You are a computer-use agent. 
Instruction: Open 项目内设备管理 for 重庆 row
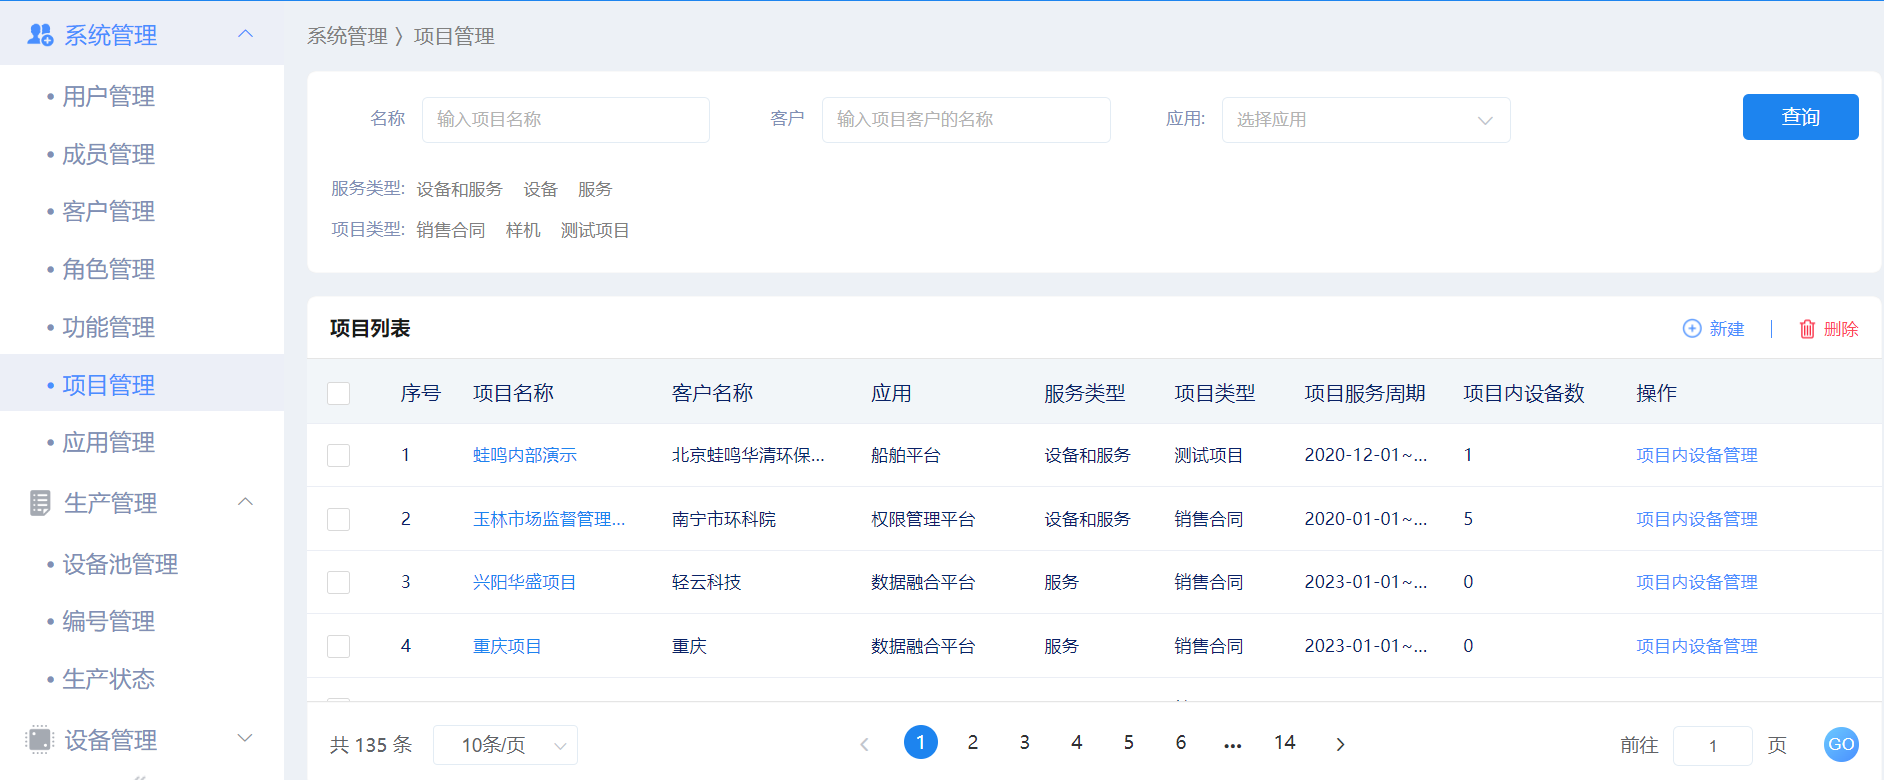pos(1697,646)
